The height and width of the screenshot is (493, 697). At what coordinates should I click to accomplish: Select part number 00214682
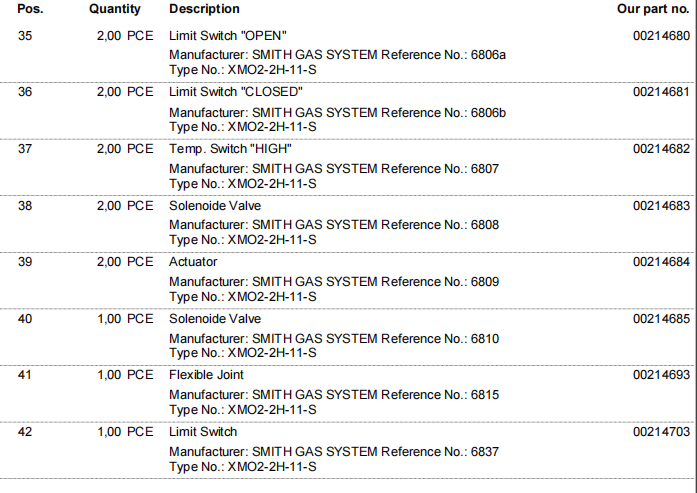(661, 149)
